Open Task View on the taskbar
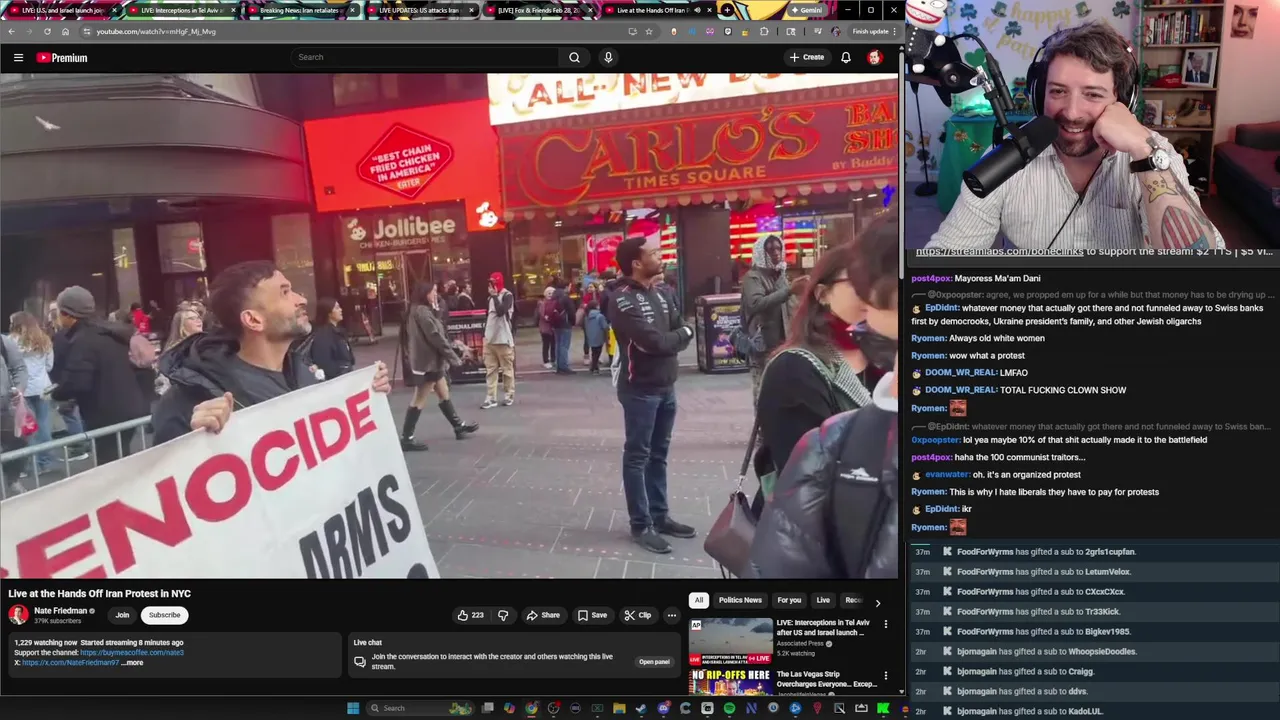 tap(487, 708)
